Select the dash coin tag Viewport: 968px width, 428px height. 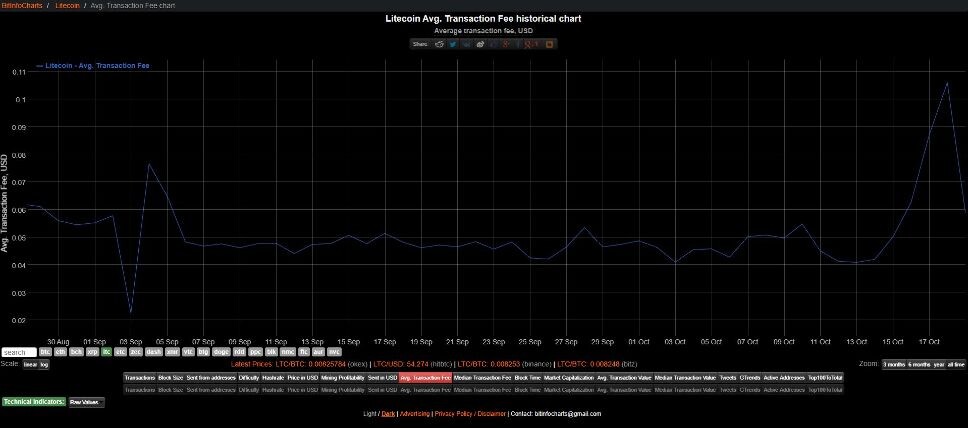[x=154, y=352]
